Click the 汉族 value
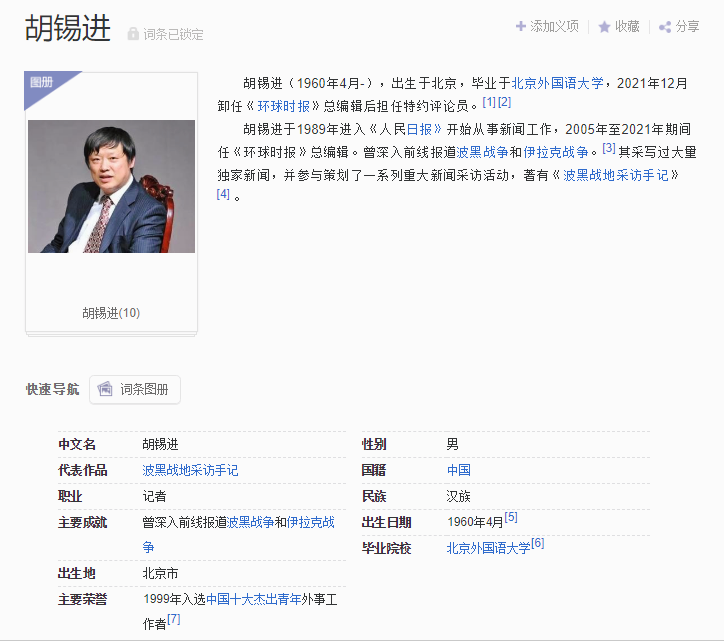This screenshot has width=724, height=641. [x=459, y=496]
